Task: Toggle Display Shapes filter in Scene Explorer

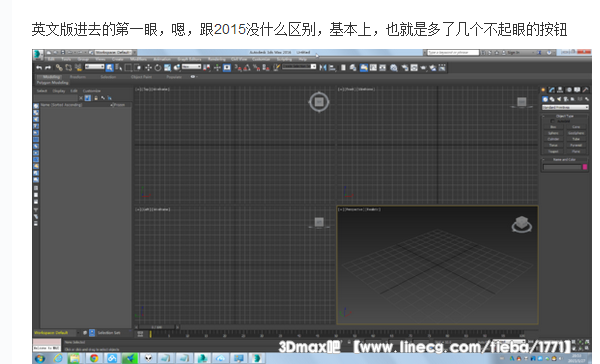Action: pyautogui.click(x=36, y=113)
